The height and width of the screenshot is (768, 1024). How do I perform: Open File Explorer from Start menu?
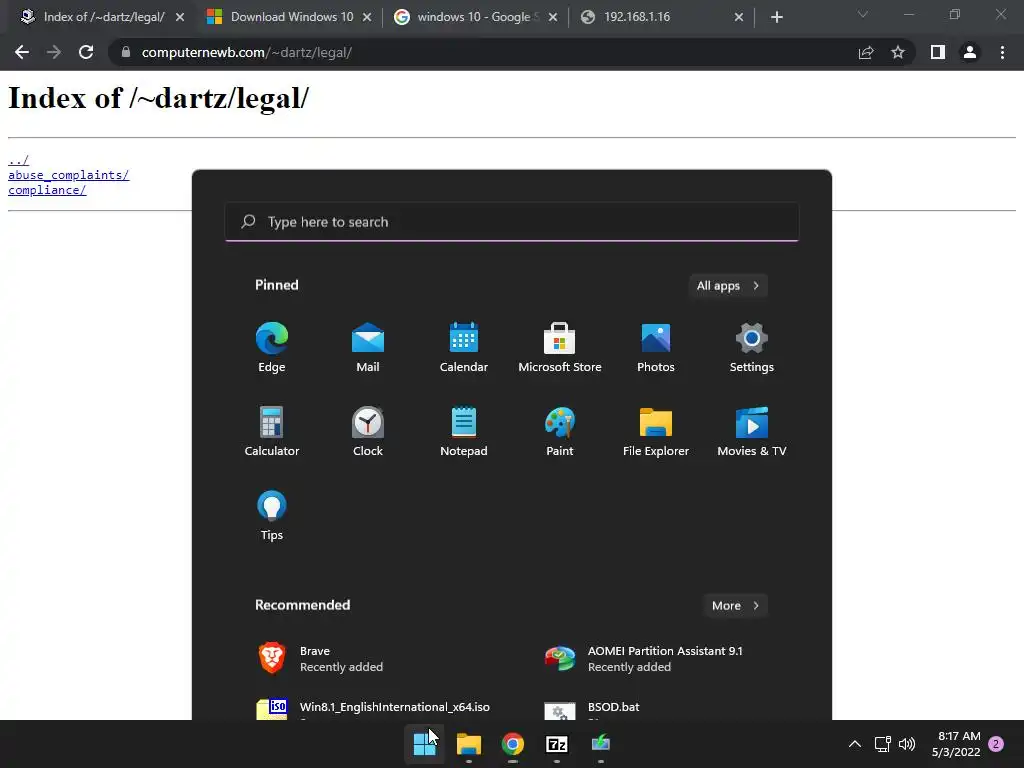[x=656, y=432]
